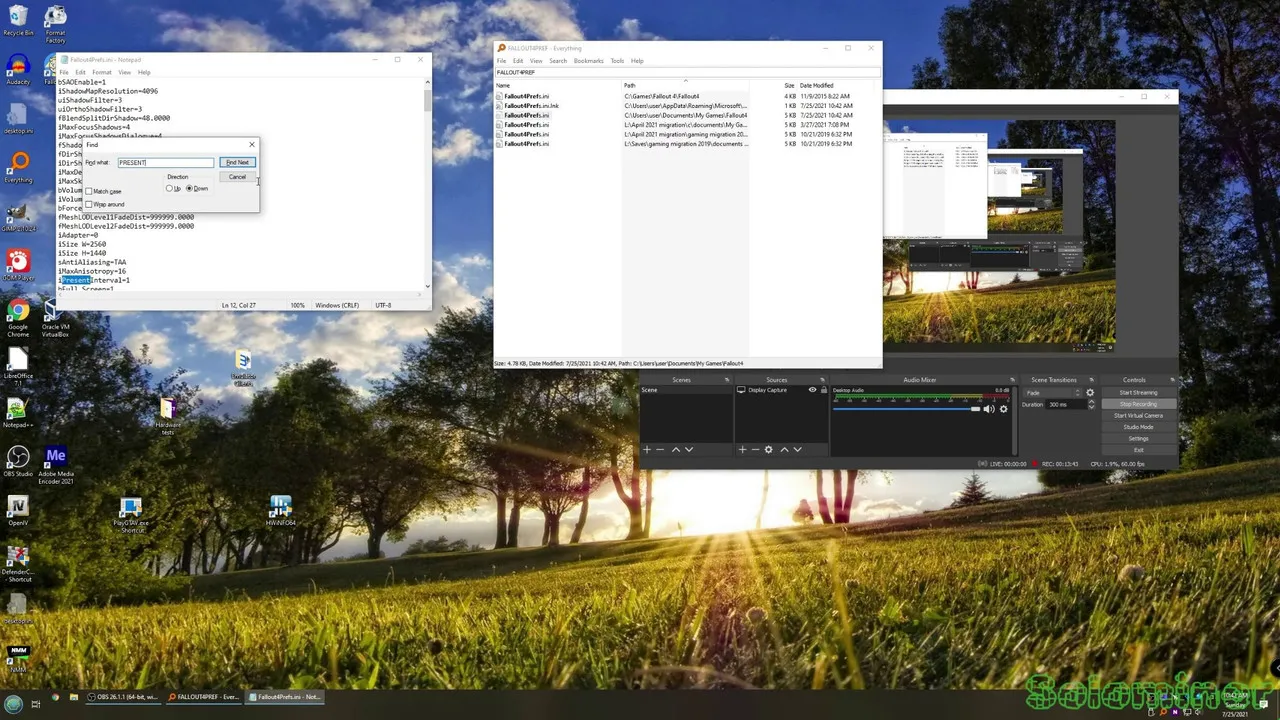The image size is (1280, 720).
Task: Open the Format Factory desktop icon
Action: pyautogui.click(x=56, y=24)
